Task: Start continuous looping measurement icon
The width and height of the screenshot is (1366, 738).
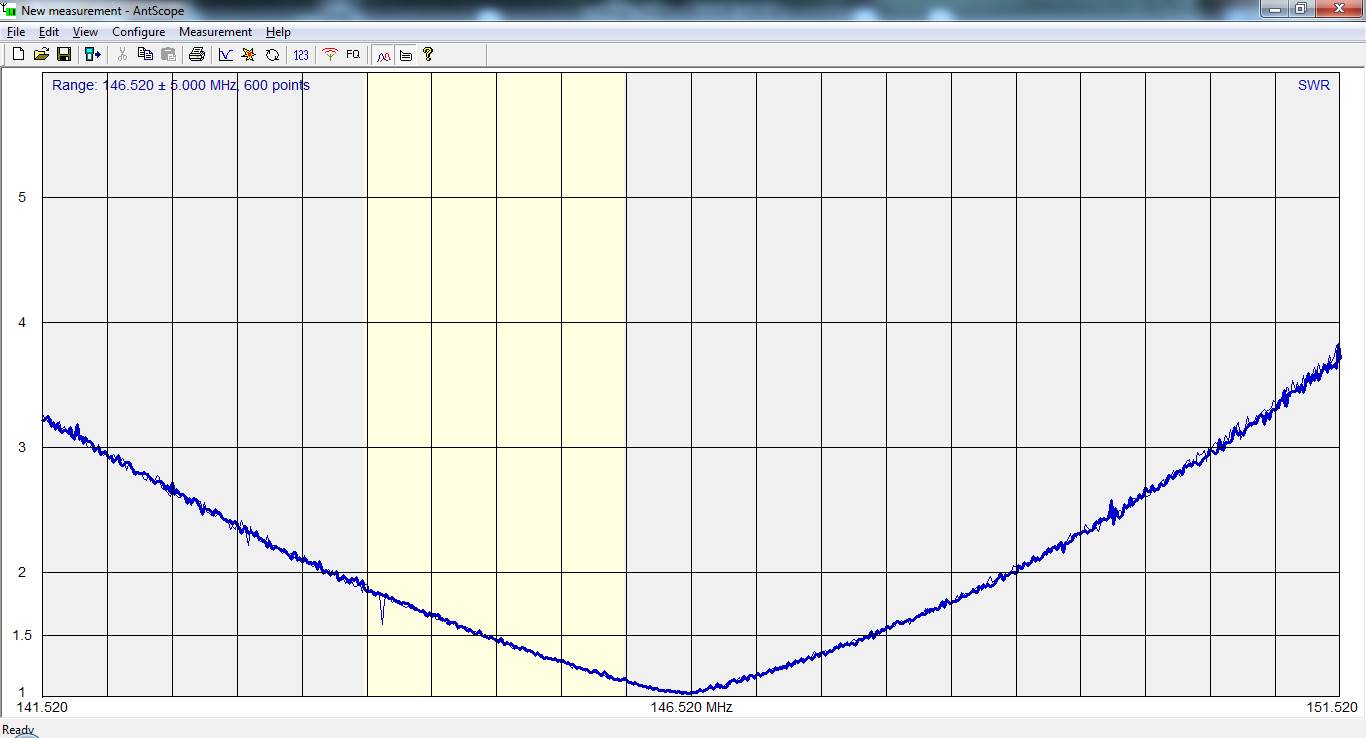Action: [272, 55]
